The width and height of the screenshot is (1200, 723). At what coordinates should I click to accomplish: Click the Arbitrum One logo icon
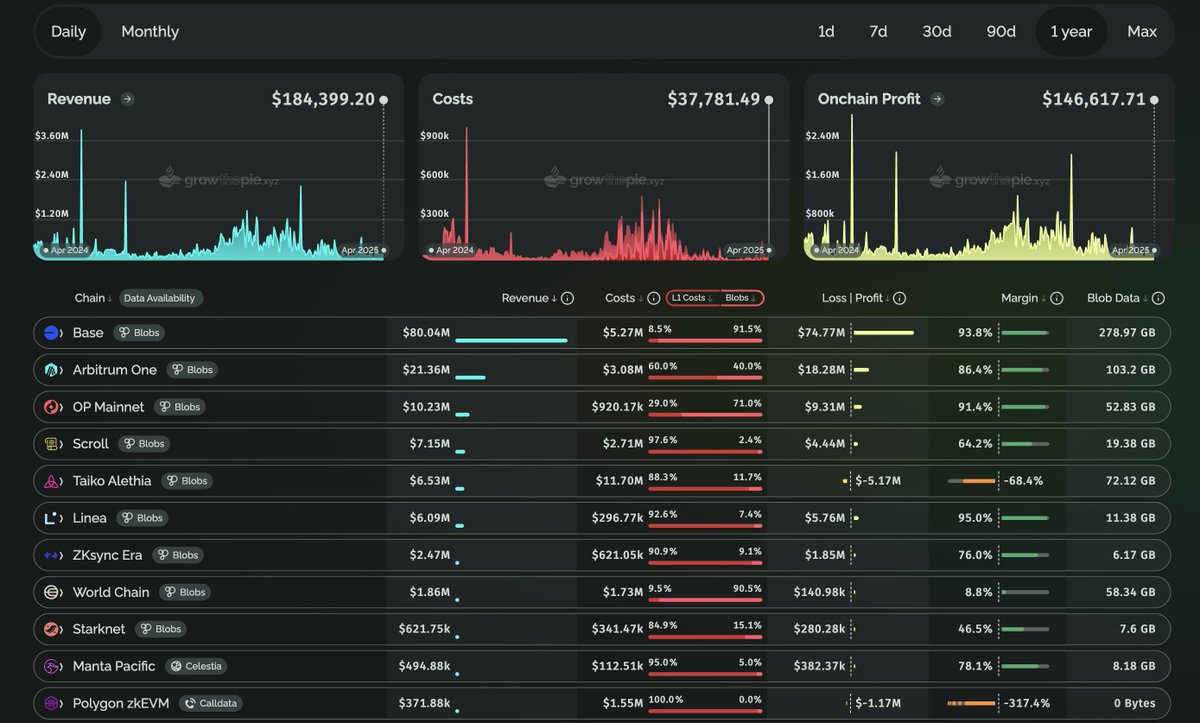(52, 370)
